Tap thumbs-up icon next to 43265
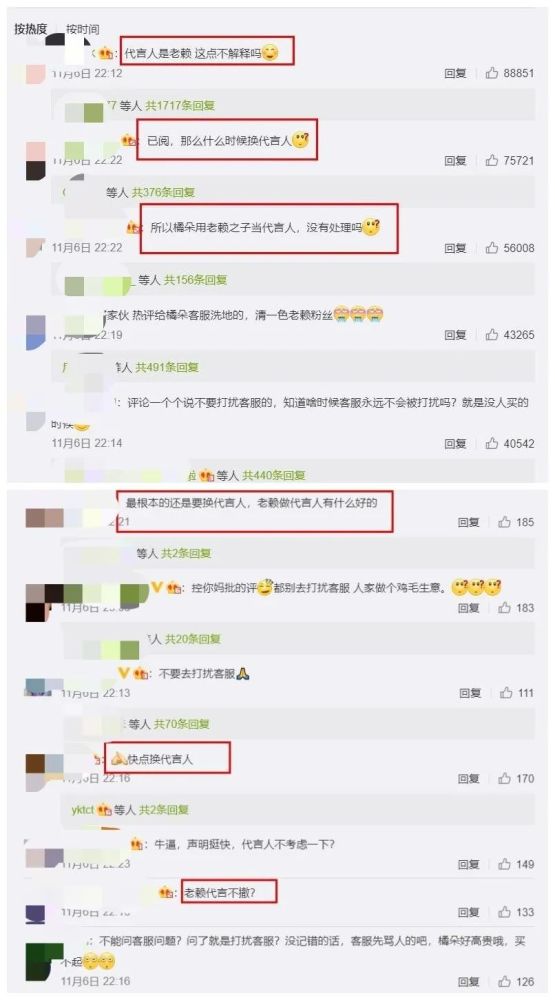 coord(492,335)
